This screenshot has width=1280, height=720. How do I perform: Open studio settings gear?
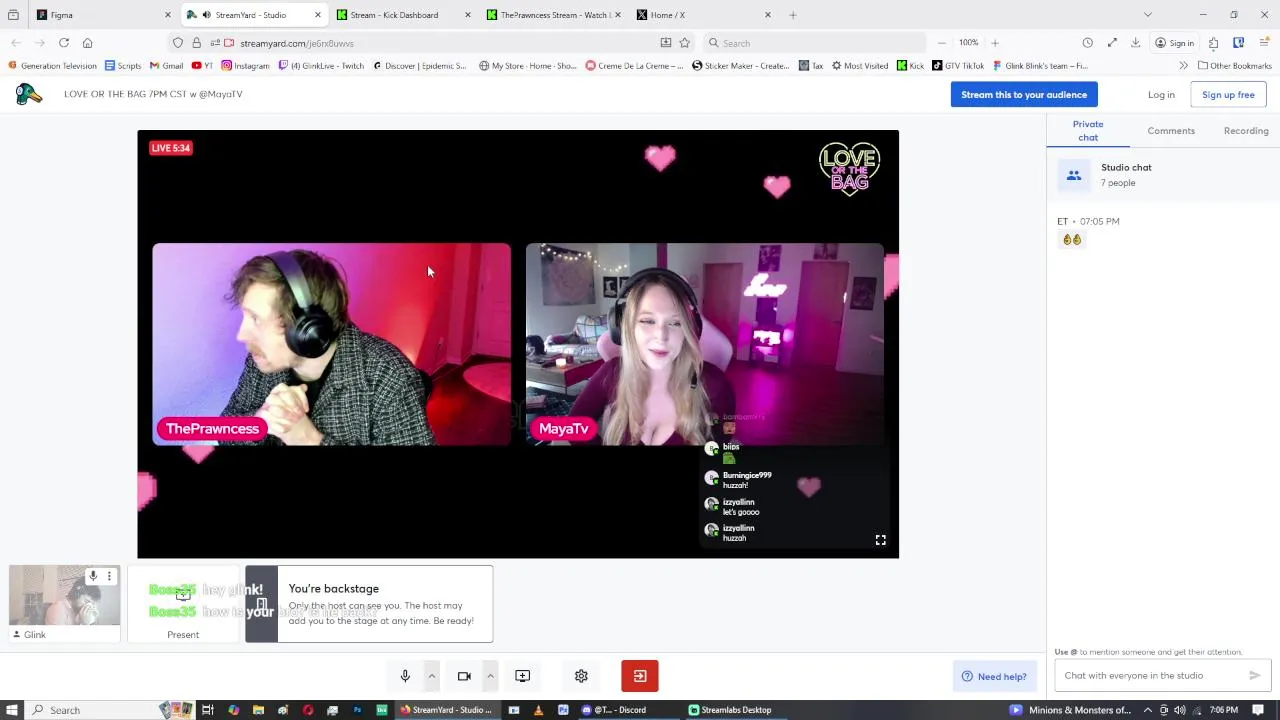(x=581, y=676)
